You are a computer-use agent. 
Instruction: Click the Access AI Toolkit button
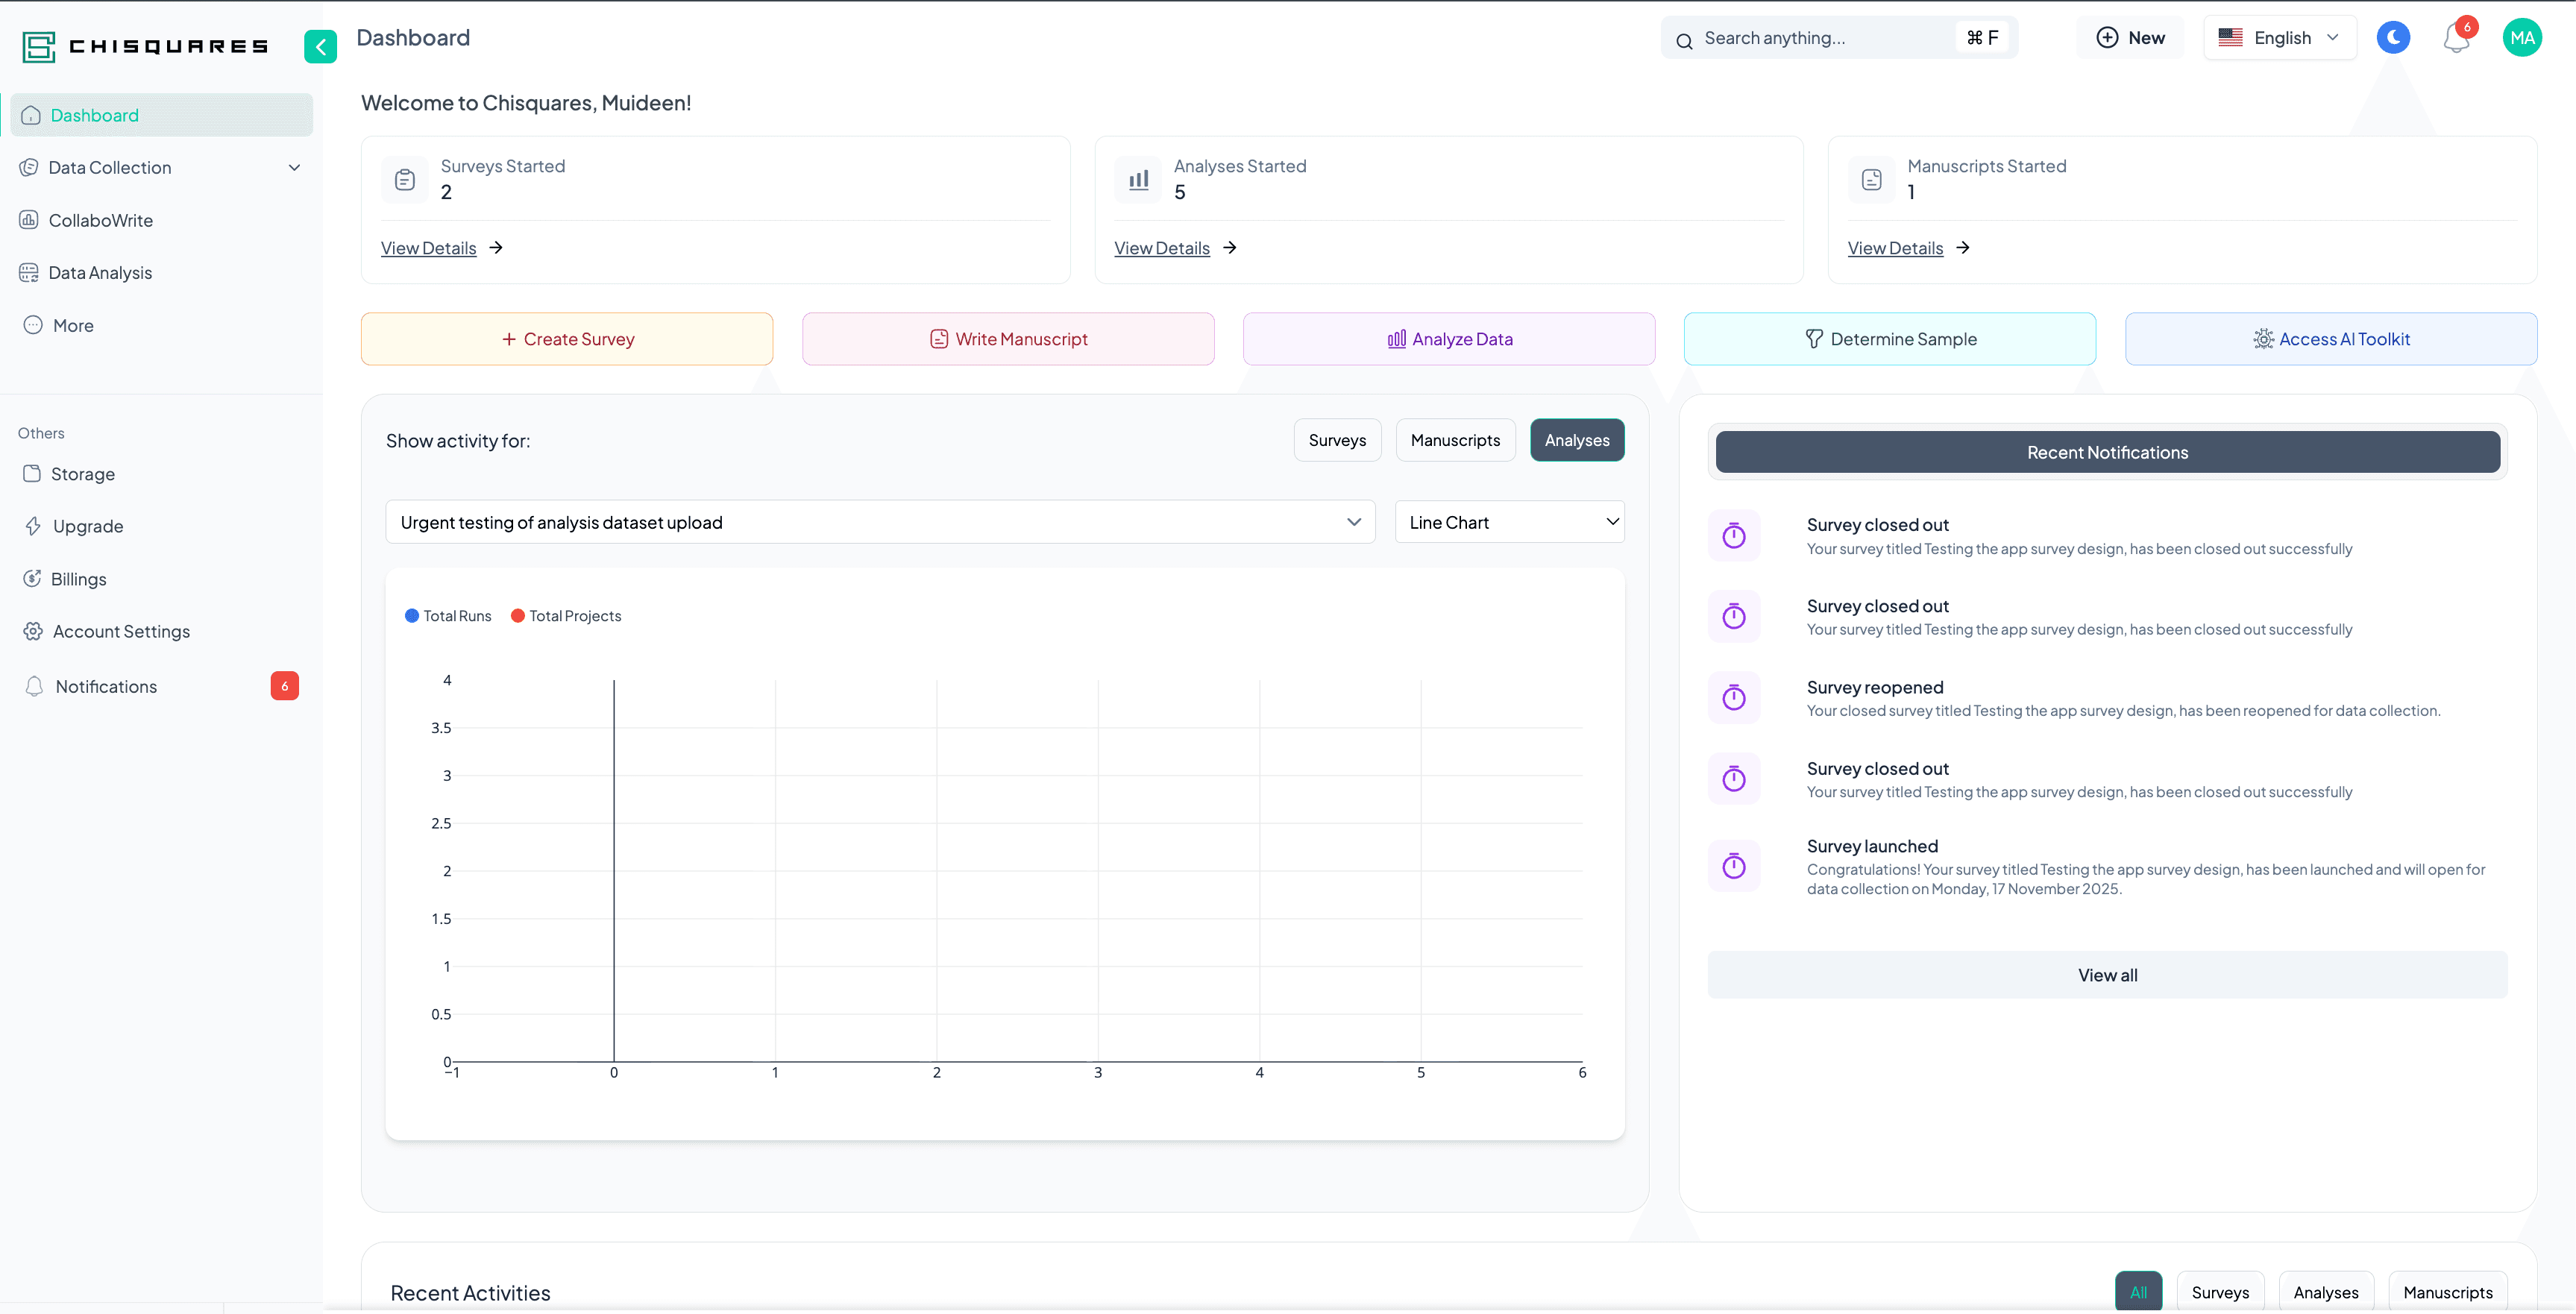[x=2331, y=339]
